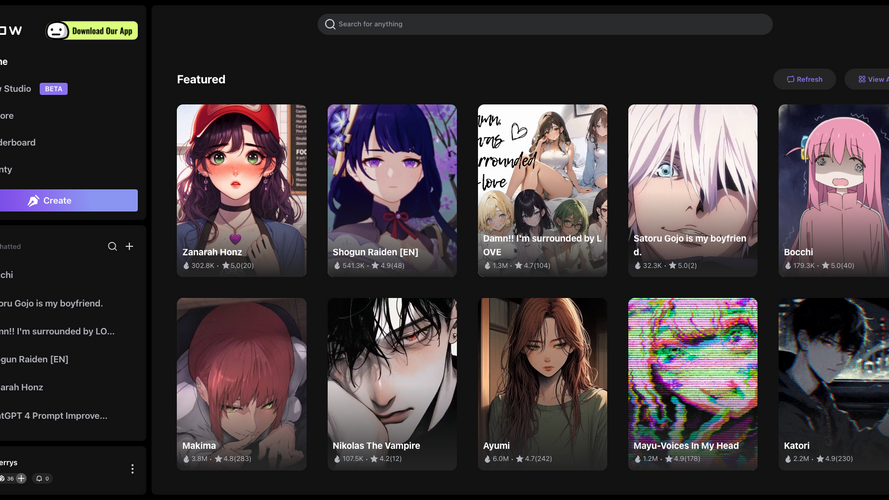Open the Ayumi character card
Image resolution: width=889 pixels, height=500 pixels.
coord(543,384)
